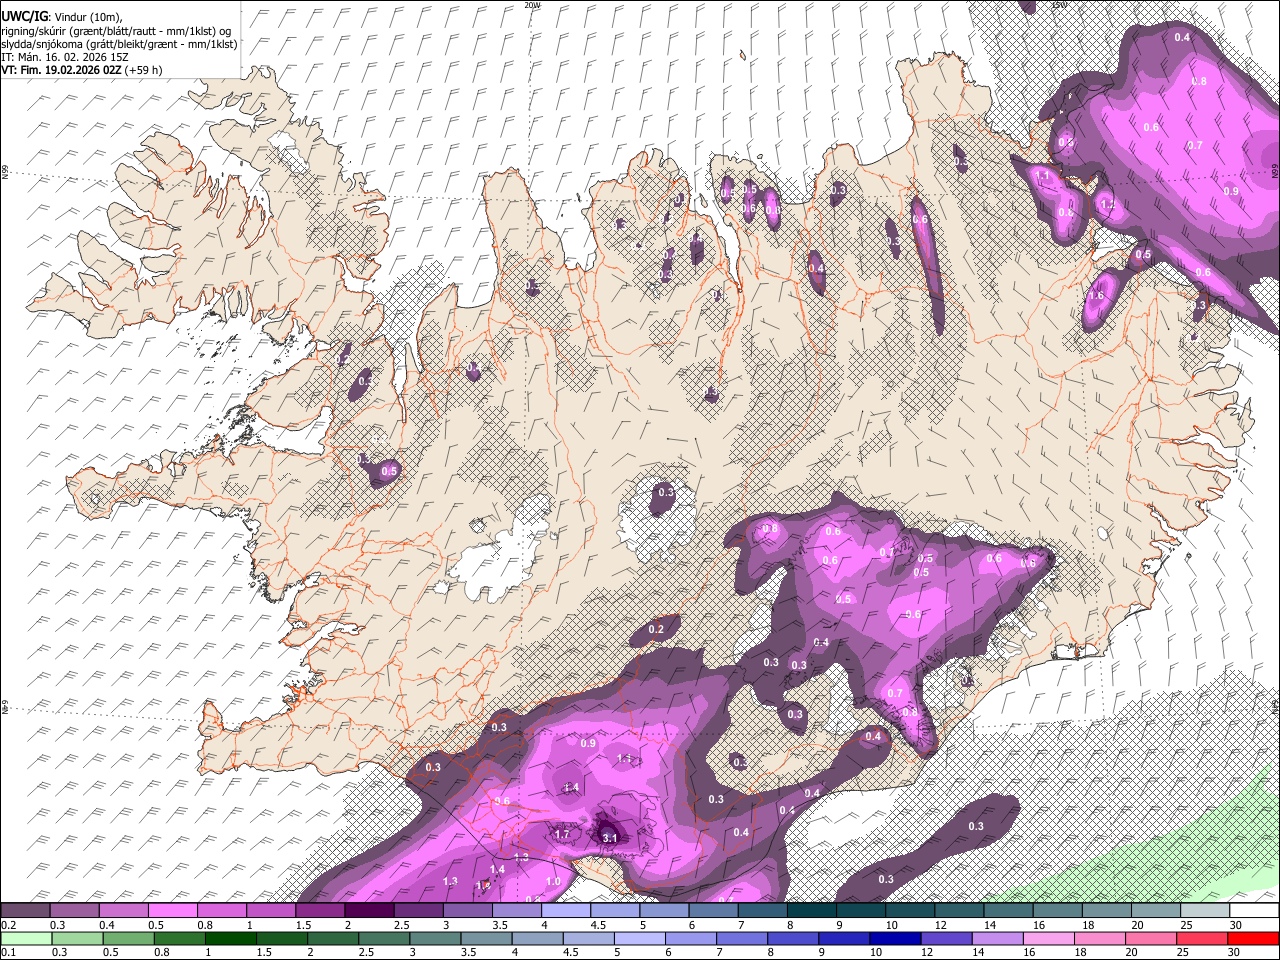This screenshot has height=960, width=1280.
Task: Select the 'rigning/skúrir (grænt/blátt/rautt - mm/1klst) og' line
Action: coord(116,30)
